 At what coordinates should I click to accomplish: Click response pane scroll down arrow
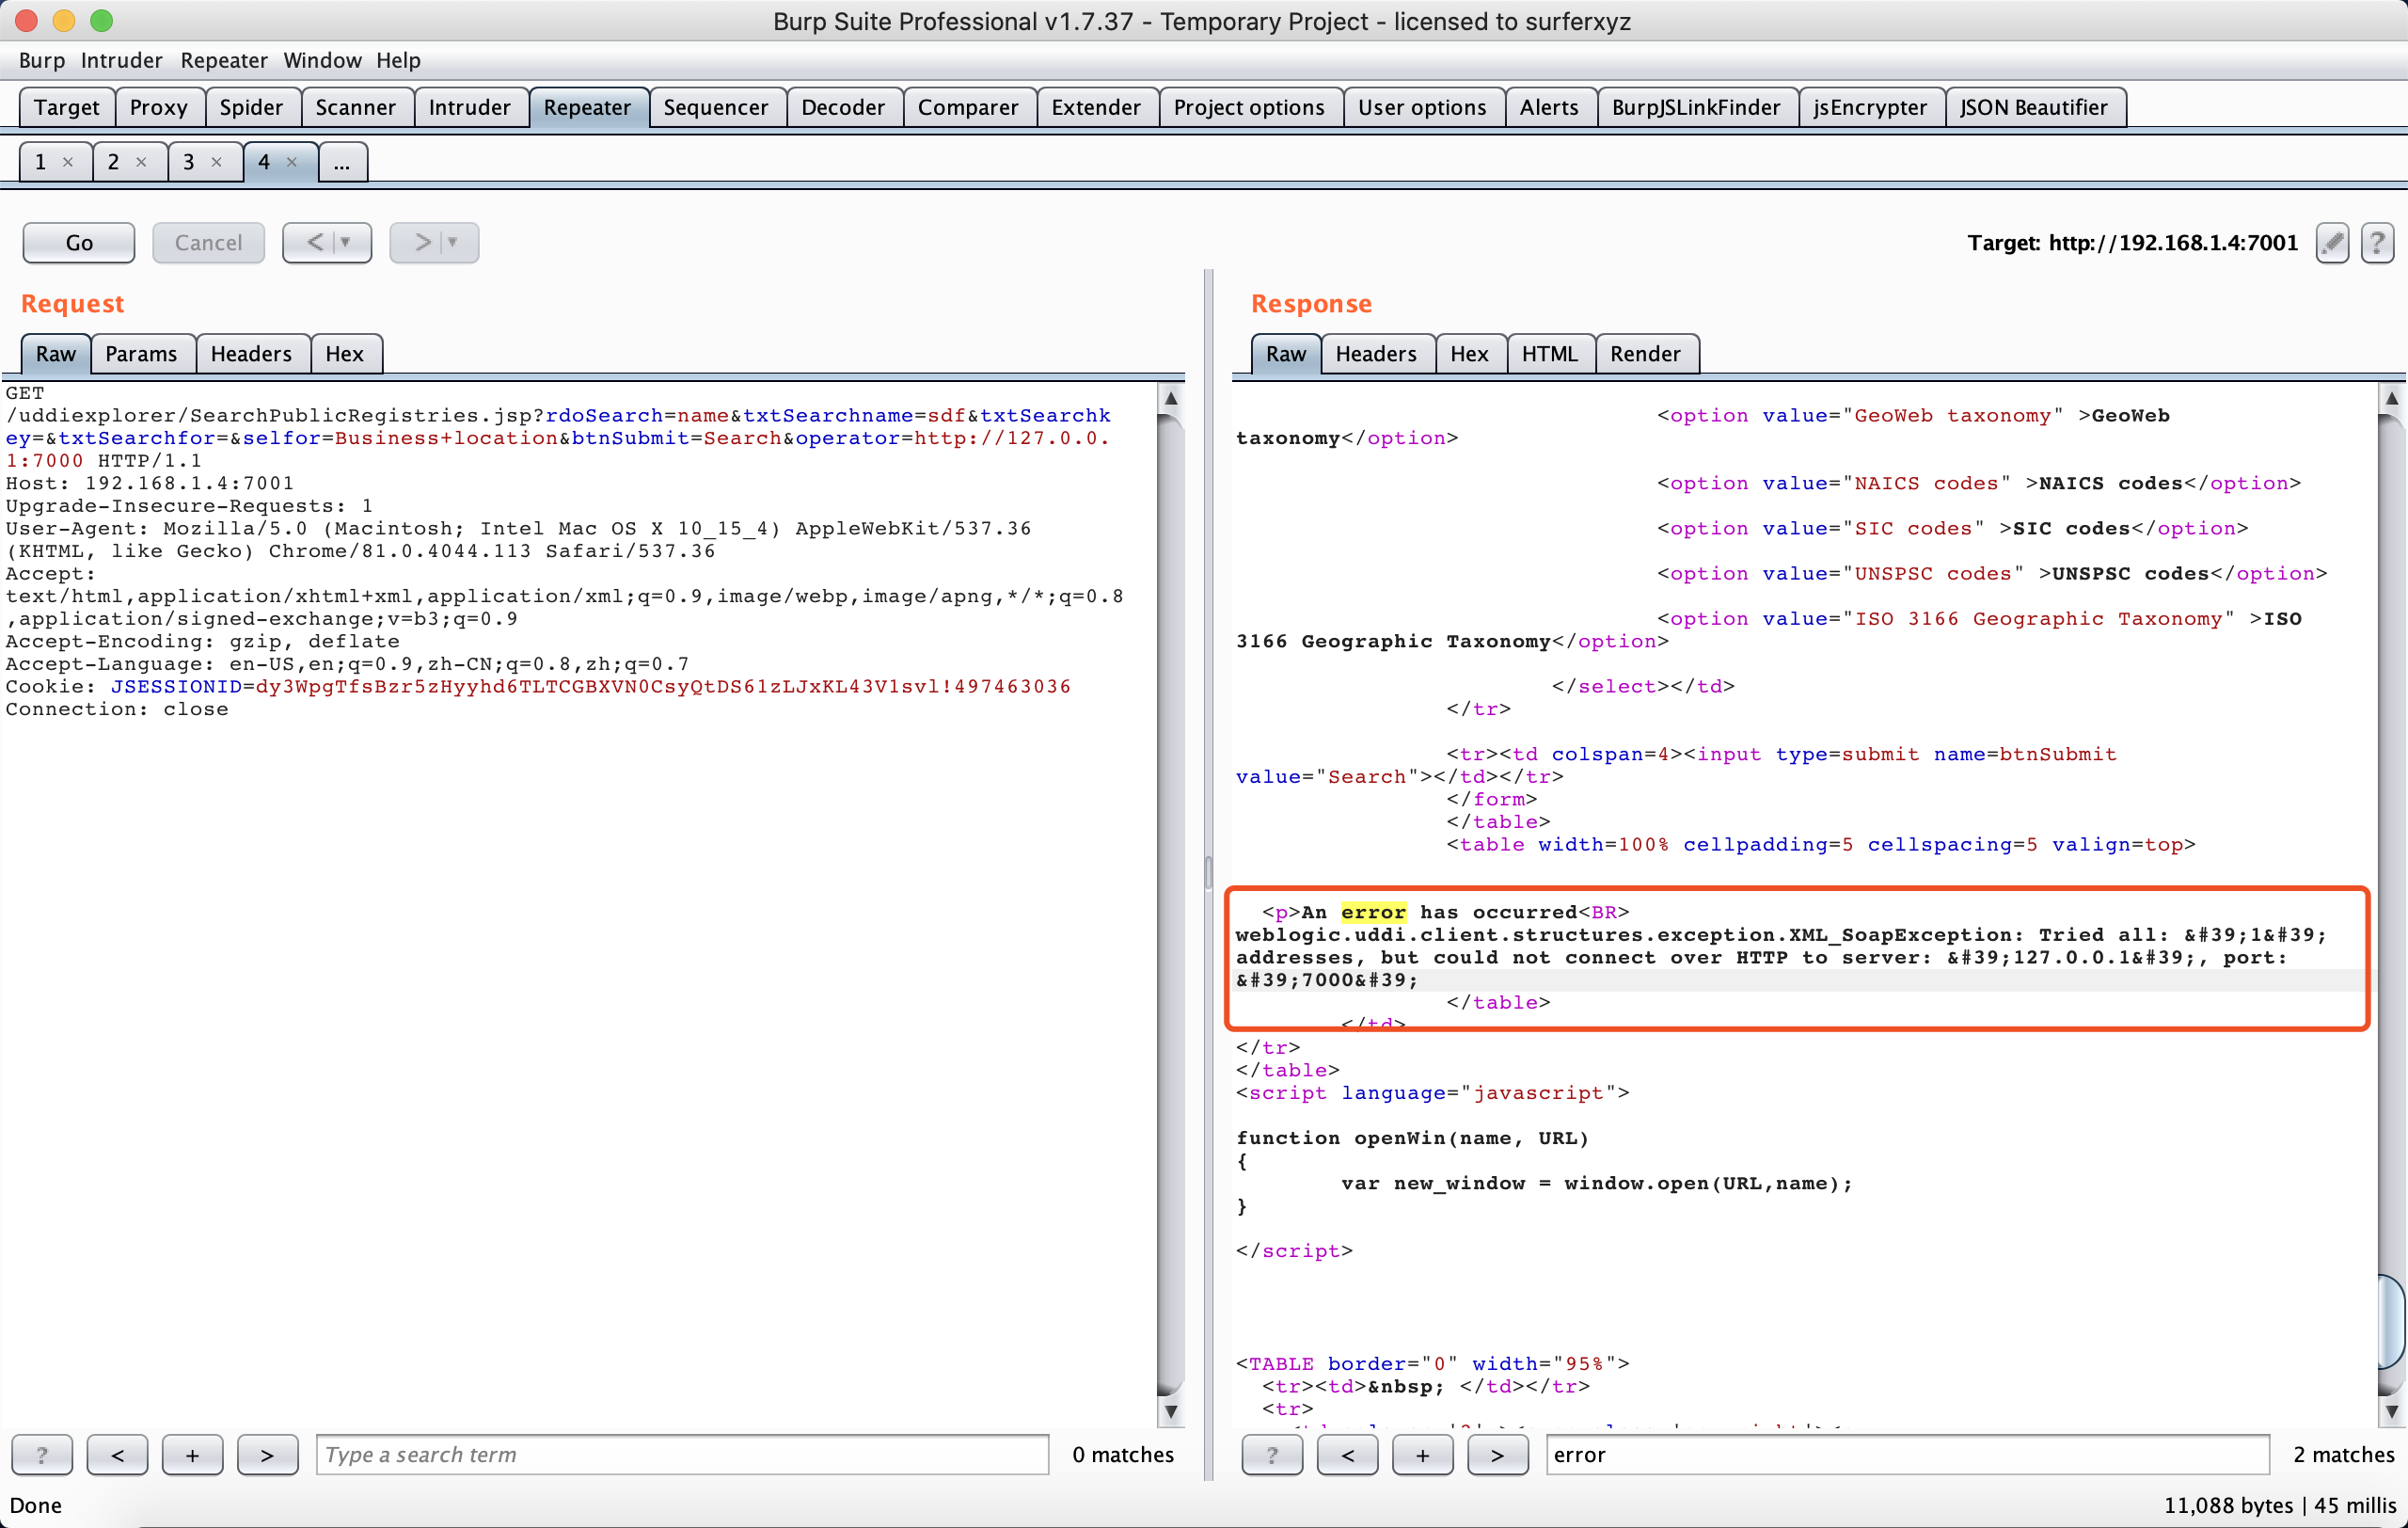point(2391,1412)
